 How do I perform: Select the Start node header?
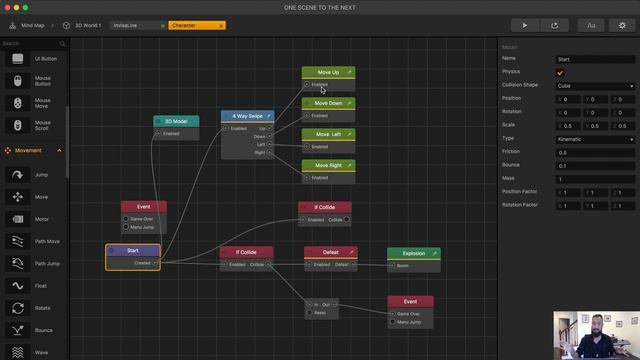(133, 251)
